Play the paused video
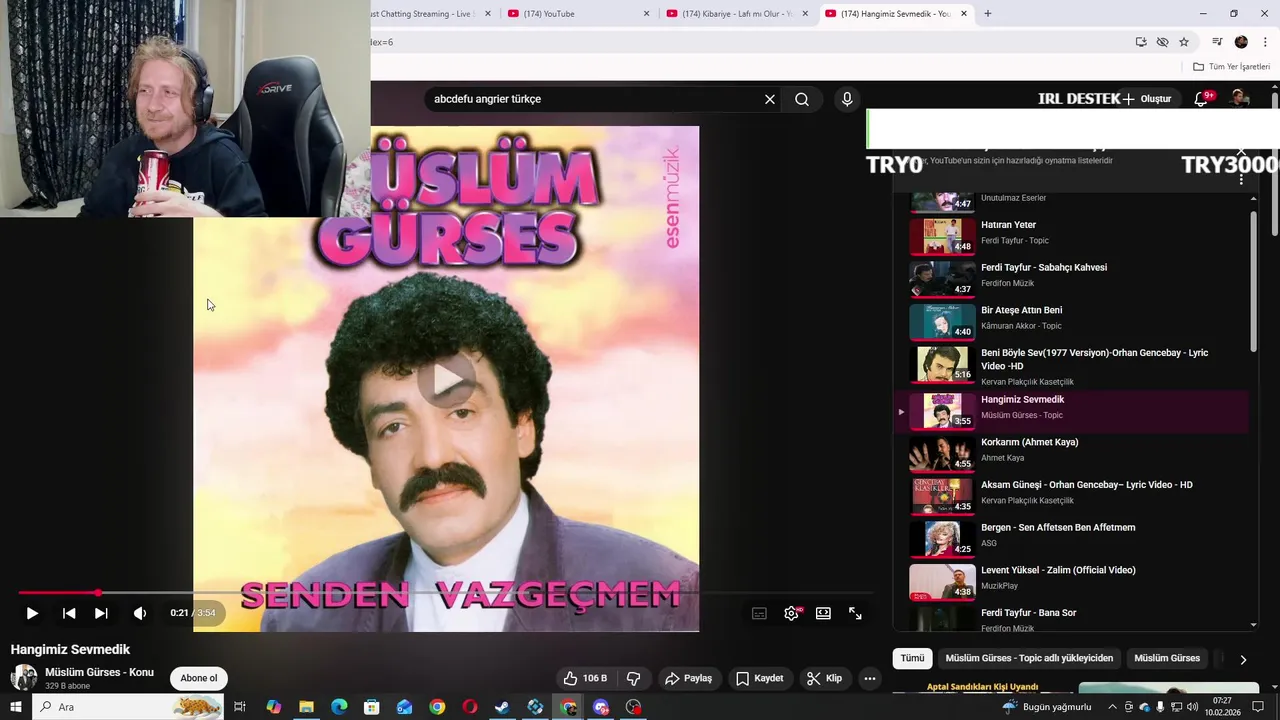 32,613
